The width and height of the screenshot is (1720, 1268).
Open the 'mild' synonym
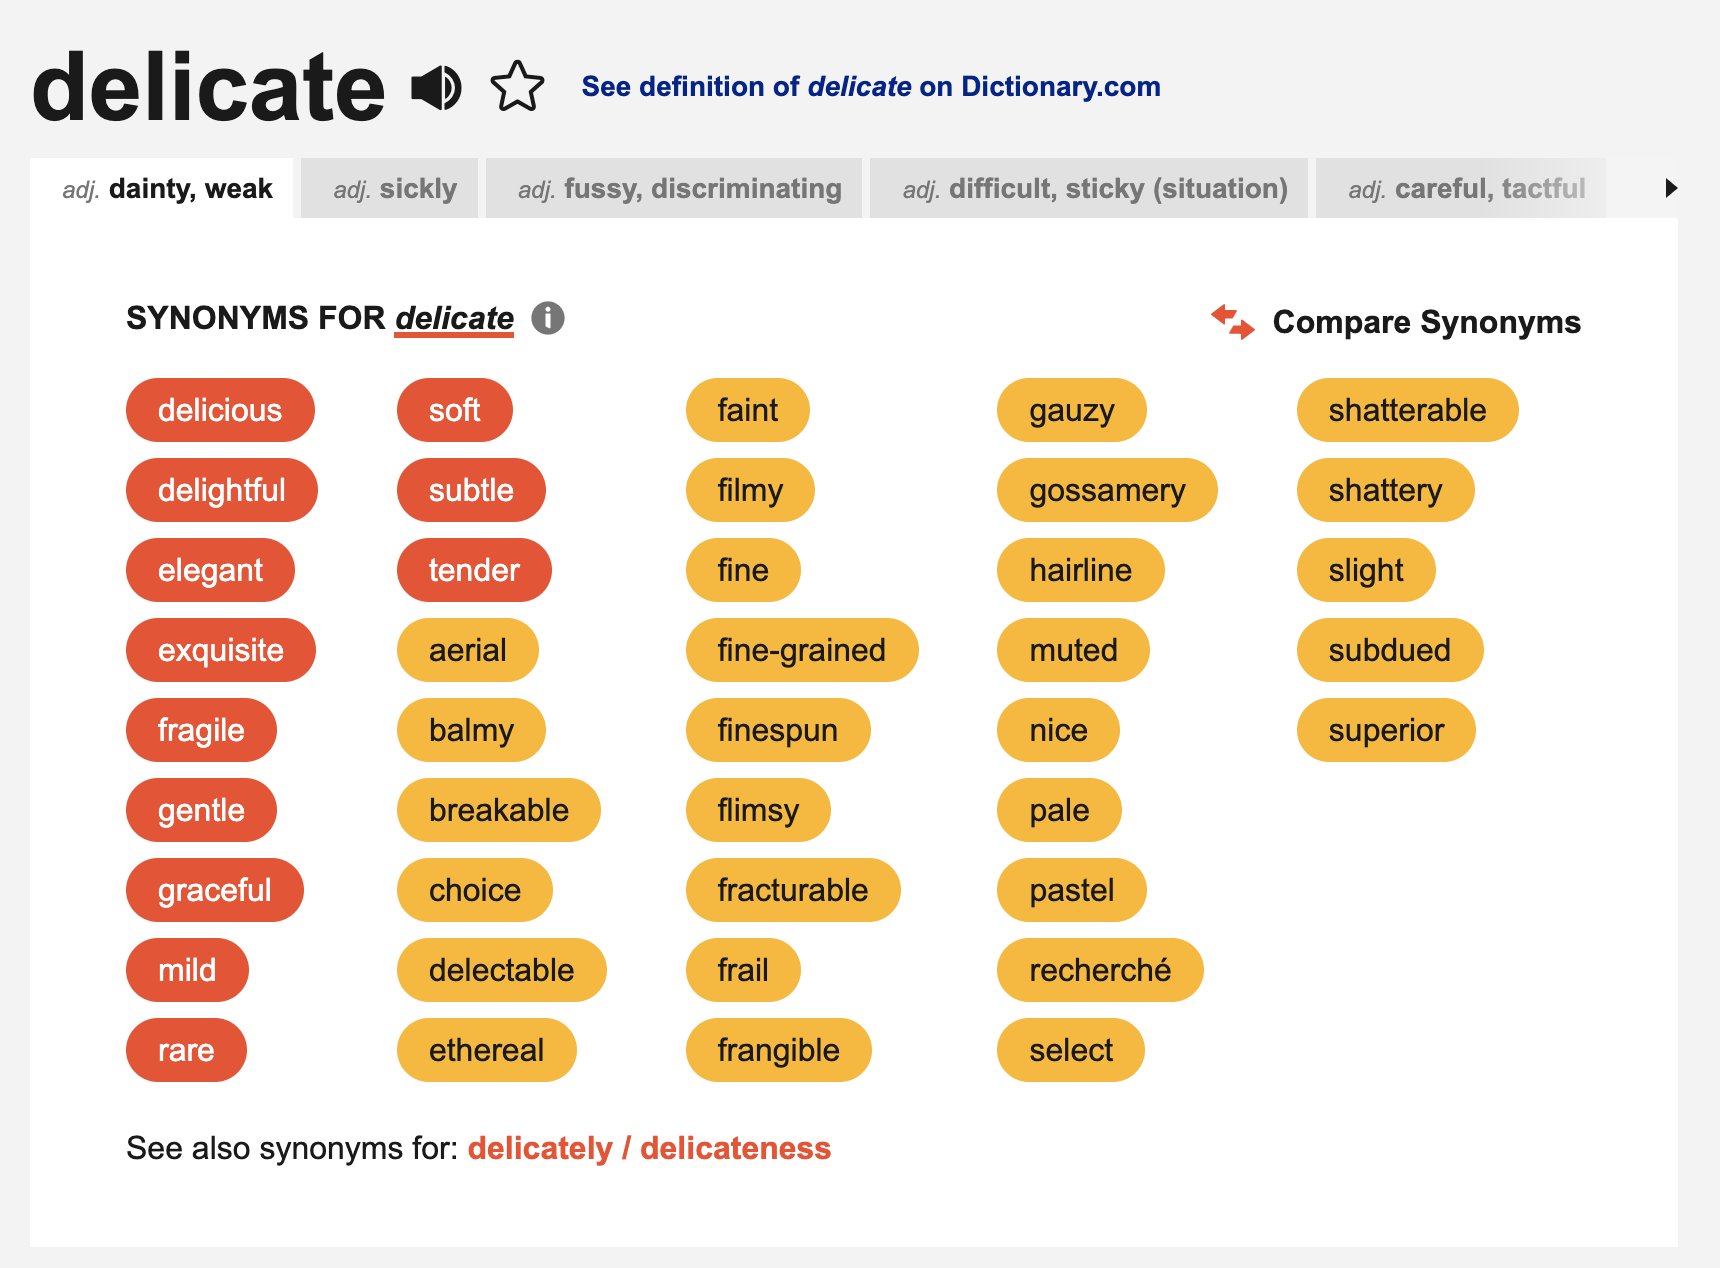pyautogui.click(x=187, y=970)
